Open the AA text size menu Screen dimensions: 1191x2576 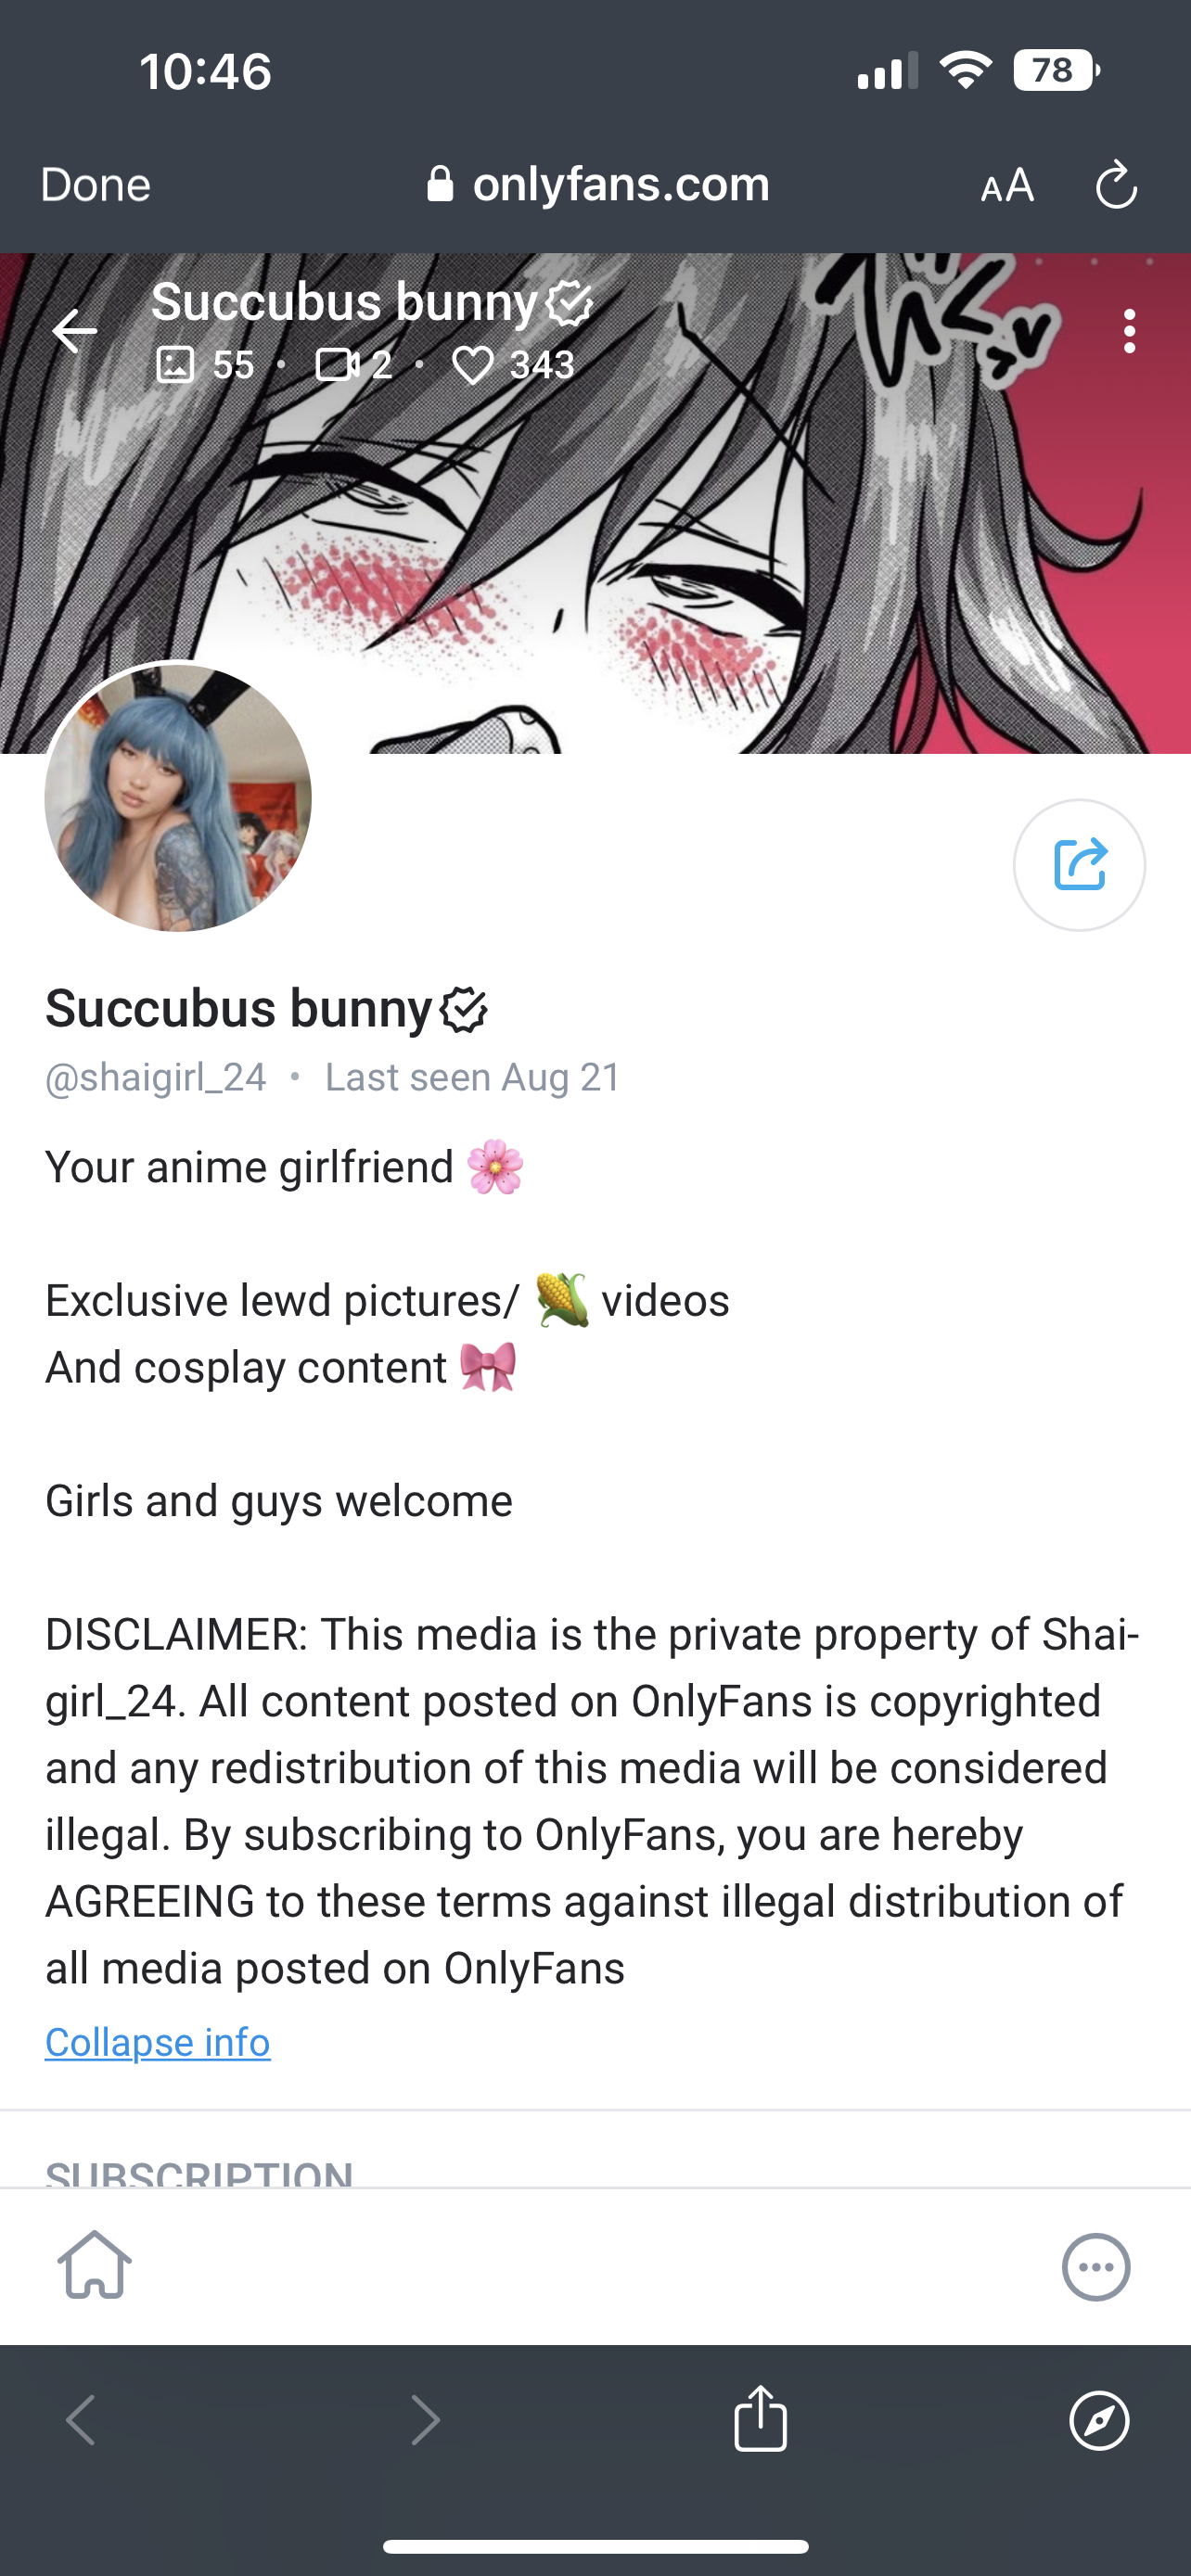click(1007, 185)
